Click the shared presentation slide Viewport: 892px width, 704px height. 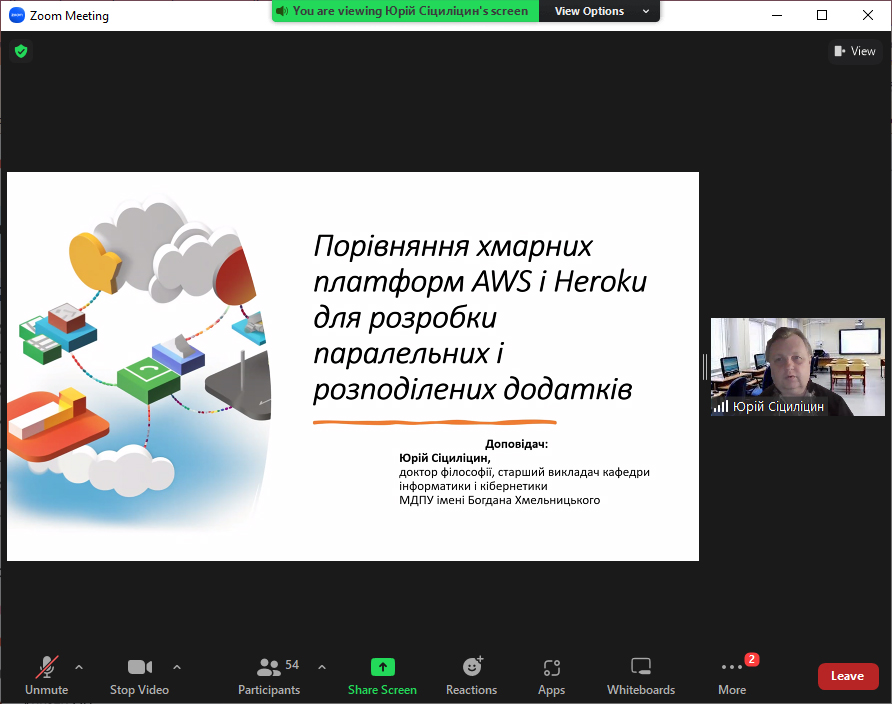(x=353, y=366)
